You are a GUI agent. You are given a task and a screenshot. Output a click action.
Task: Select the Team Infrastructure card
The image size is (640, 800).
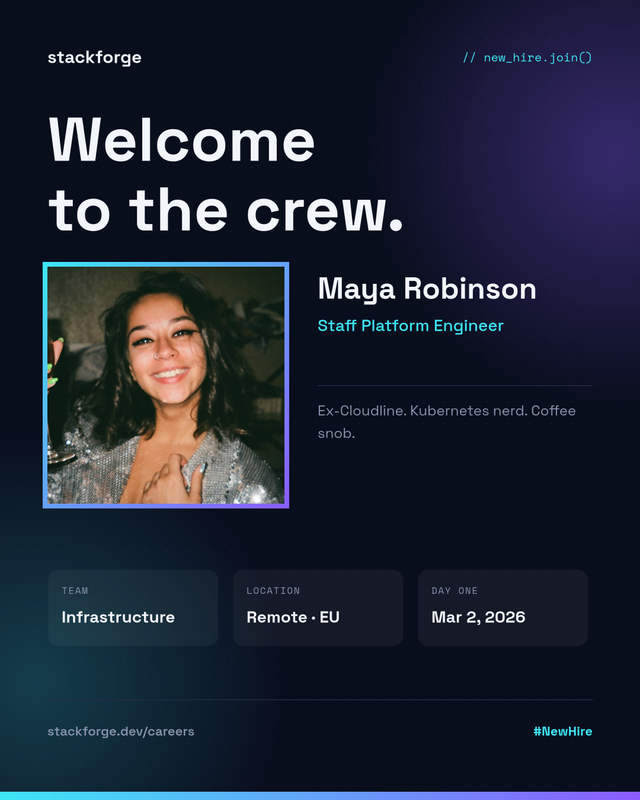point(133,608)
